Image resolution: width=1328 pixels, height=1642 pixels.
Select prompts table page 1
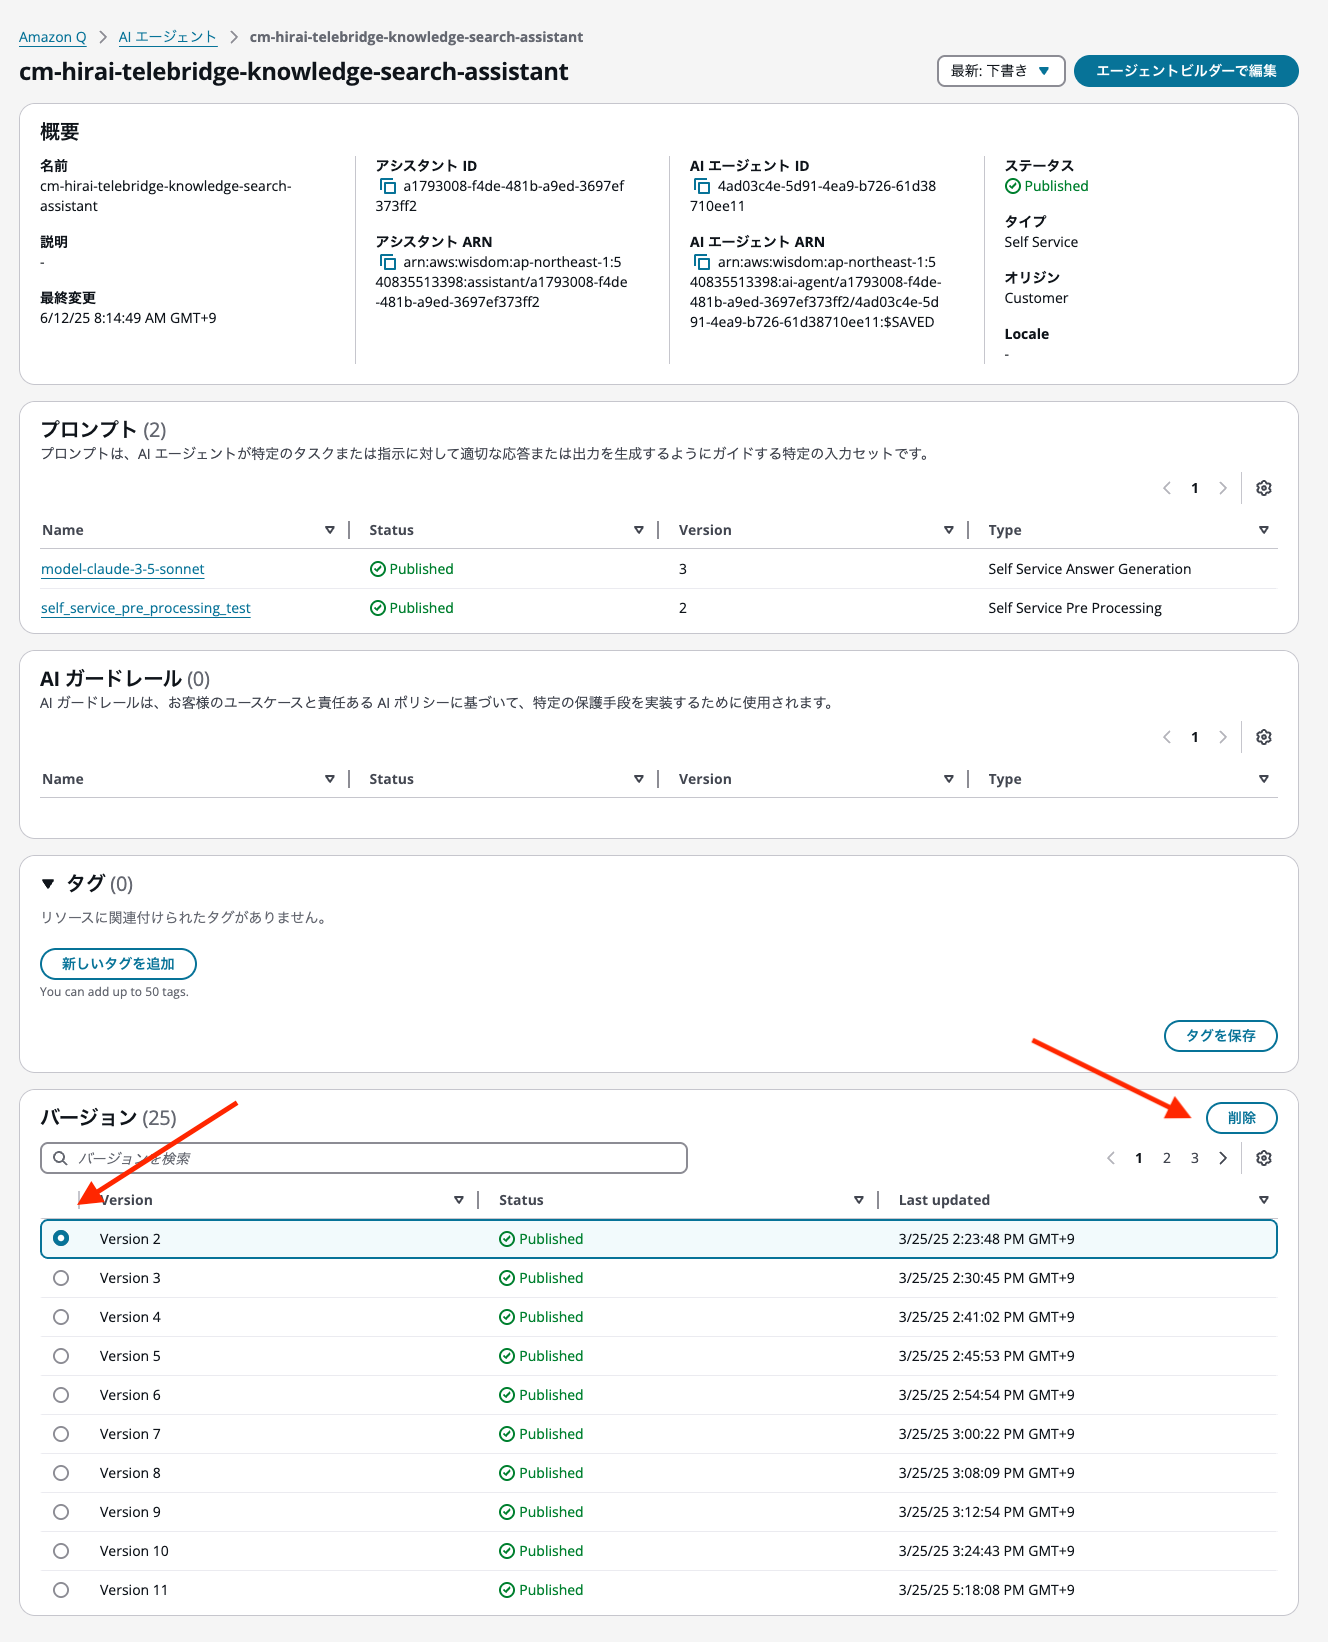[x=1195, y=488]
